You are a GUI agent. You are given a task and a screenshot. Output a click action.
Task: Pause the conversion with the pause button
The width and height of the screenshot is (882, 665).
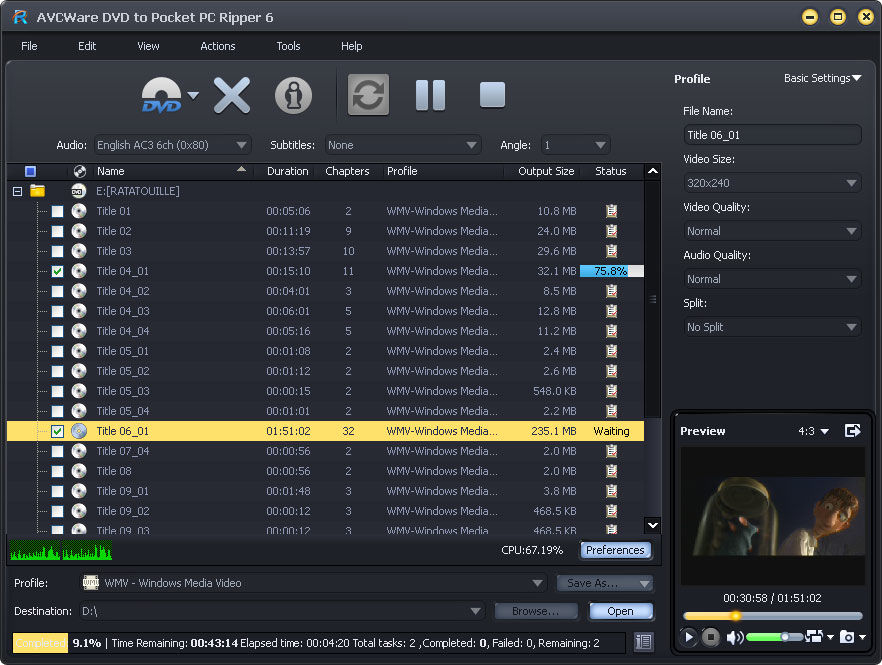click(430, 95)
